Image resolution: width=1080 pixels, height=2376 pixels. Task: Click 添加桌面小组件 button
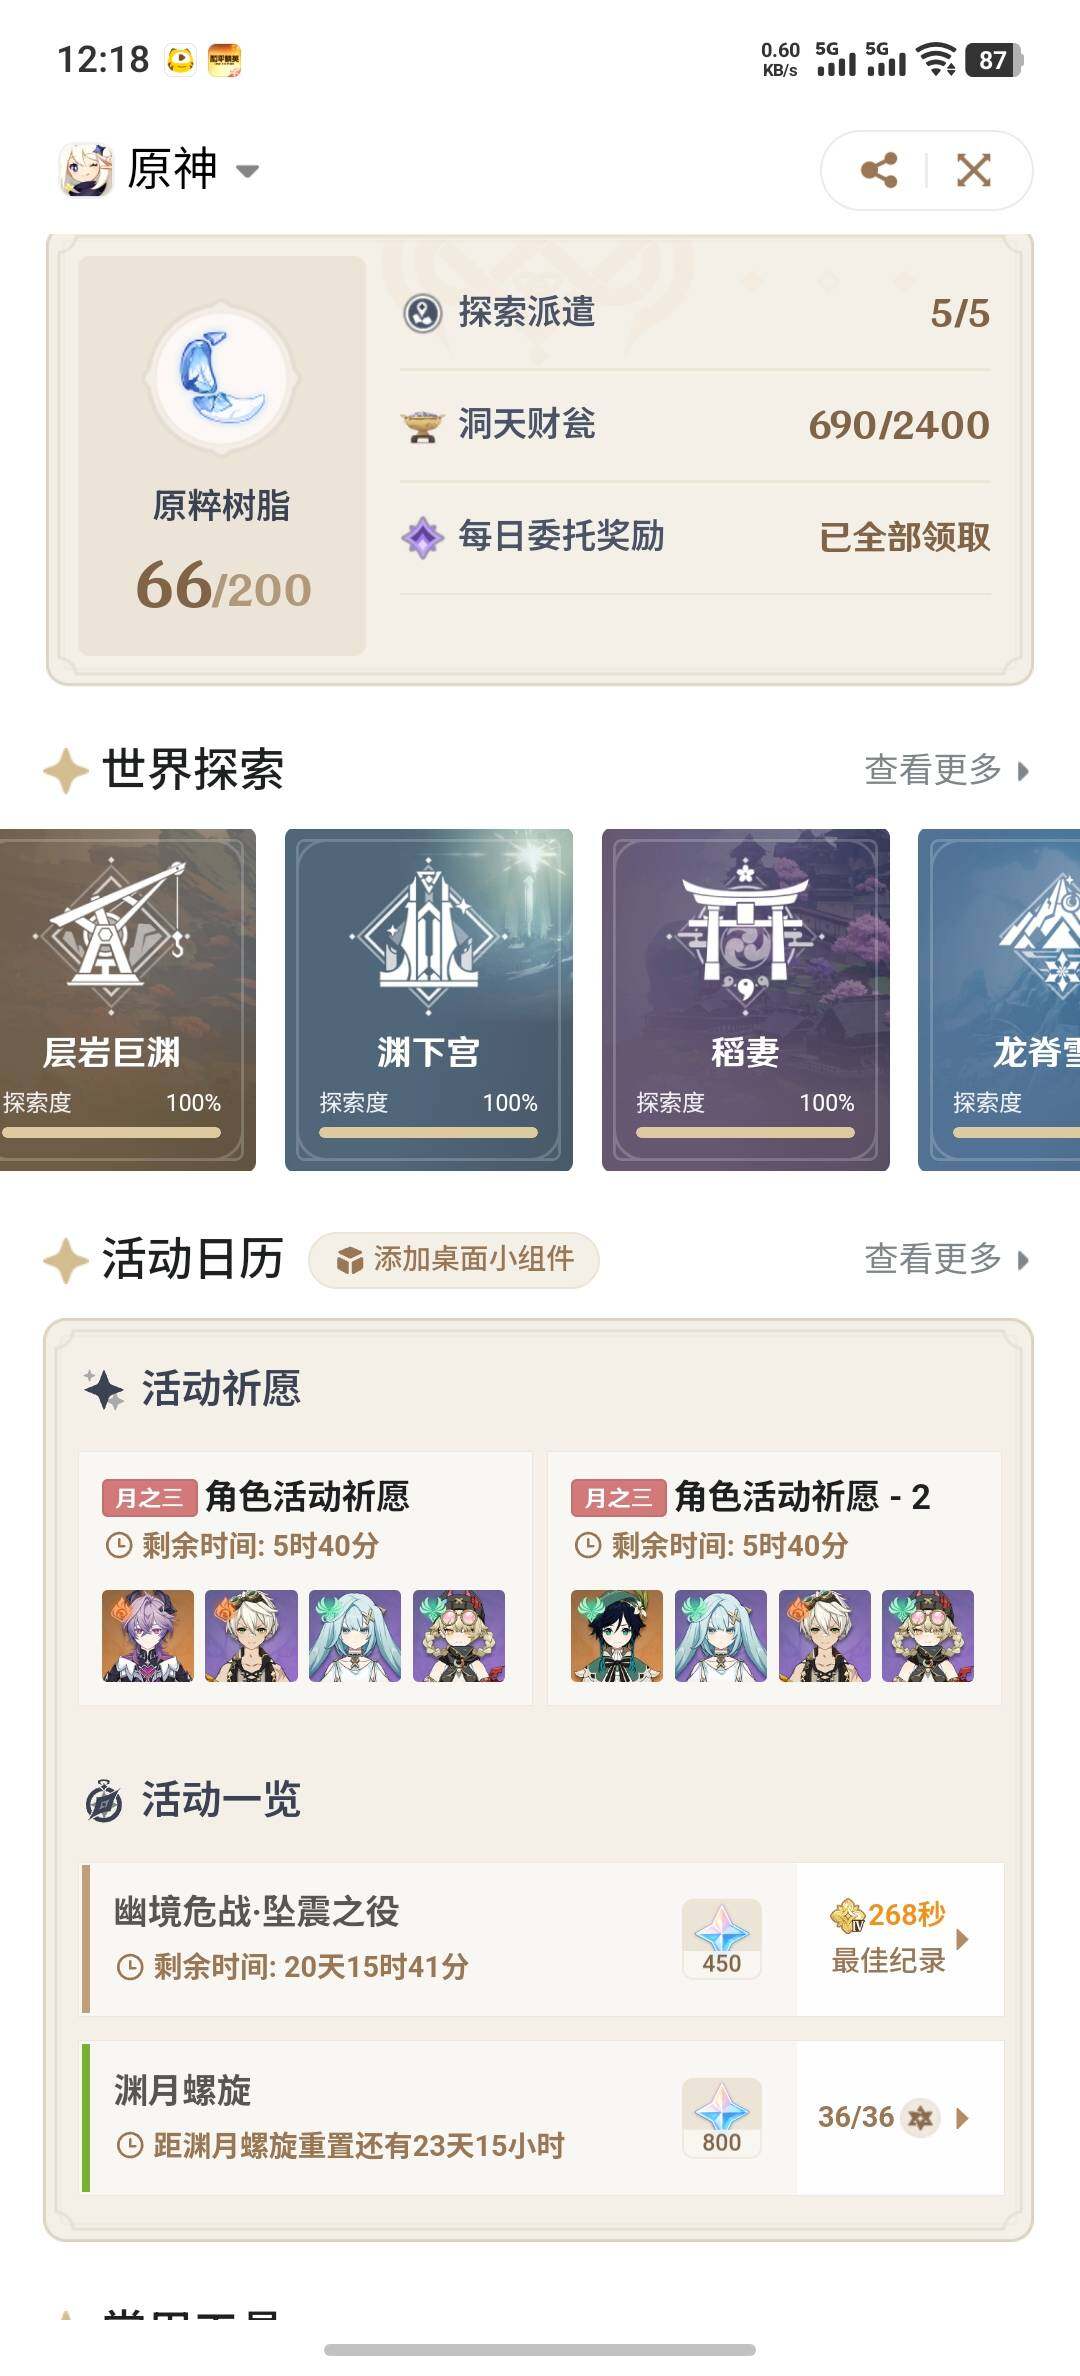coord(454,1260)
